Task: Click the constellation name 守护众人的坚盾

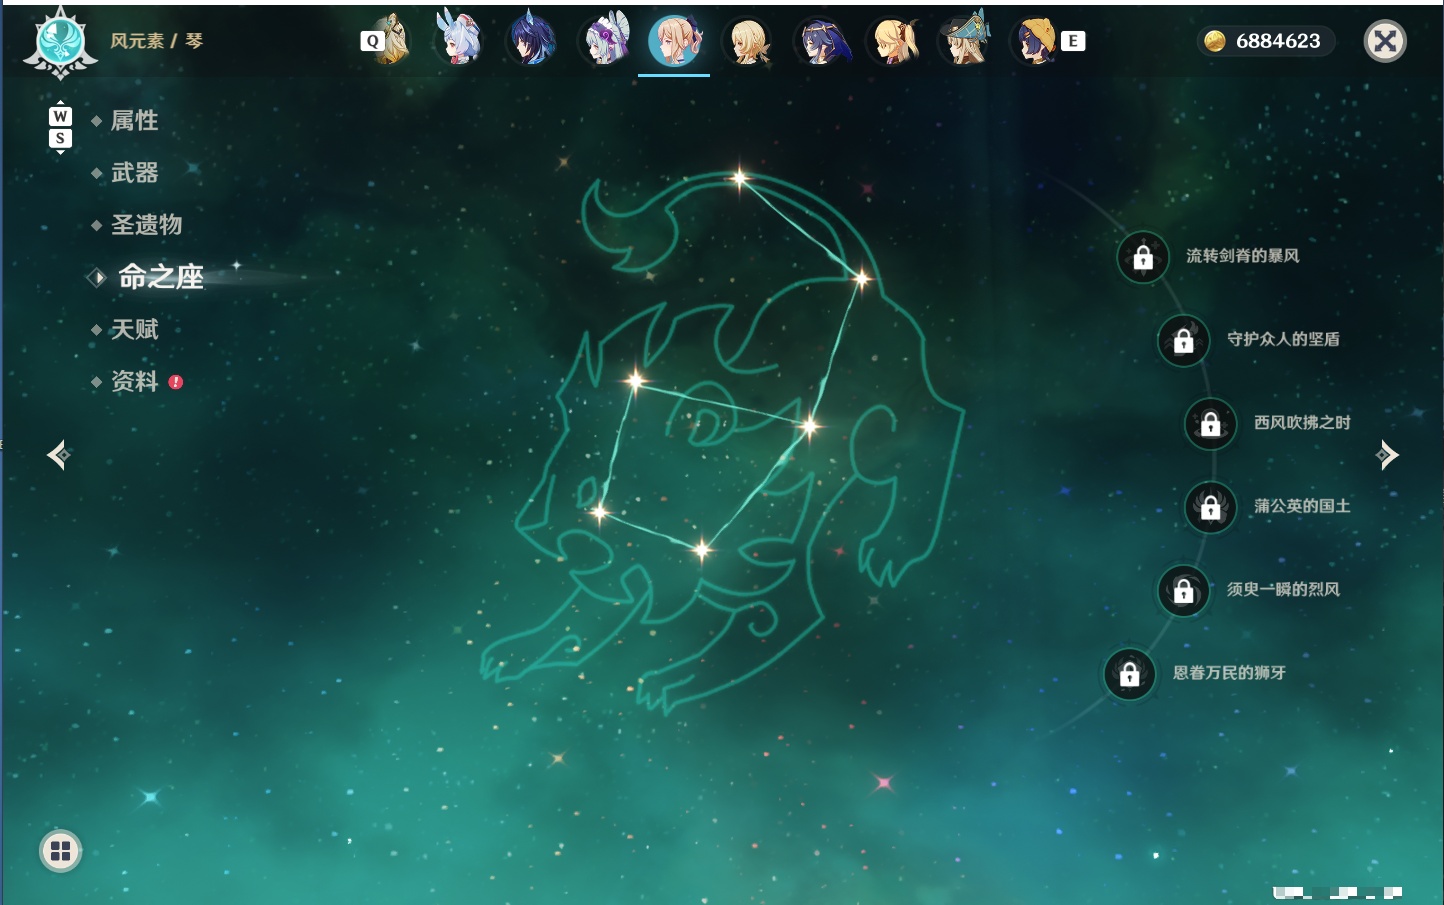Action: 1283,339
